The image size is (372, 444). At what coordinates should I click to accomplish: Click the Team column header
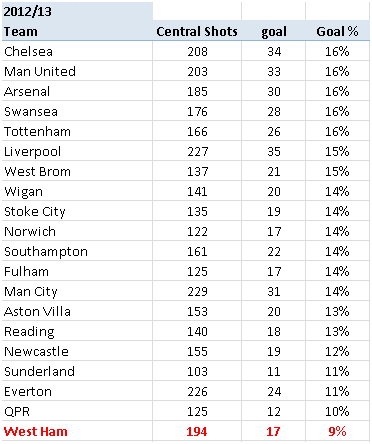77,31
